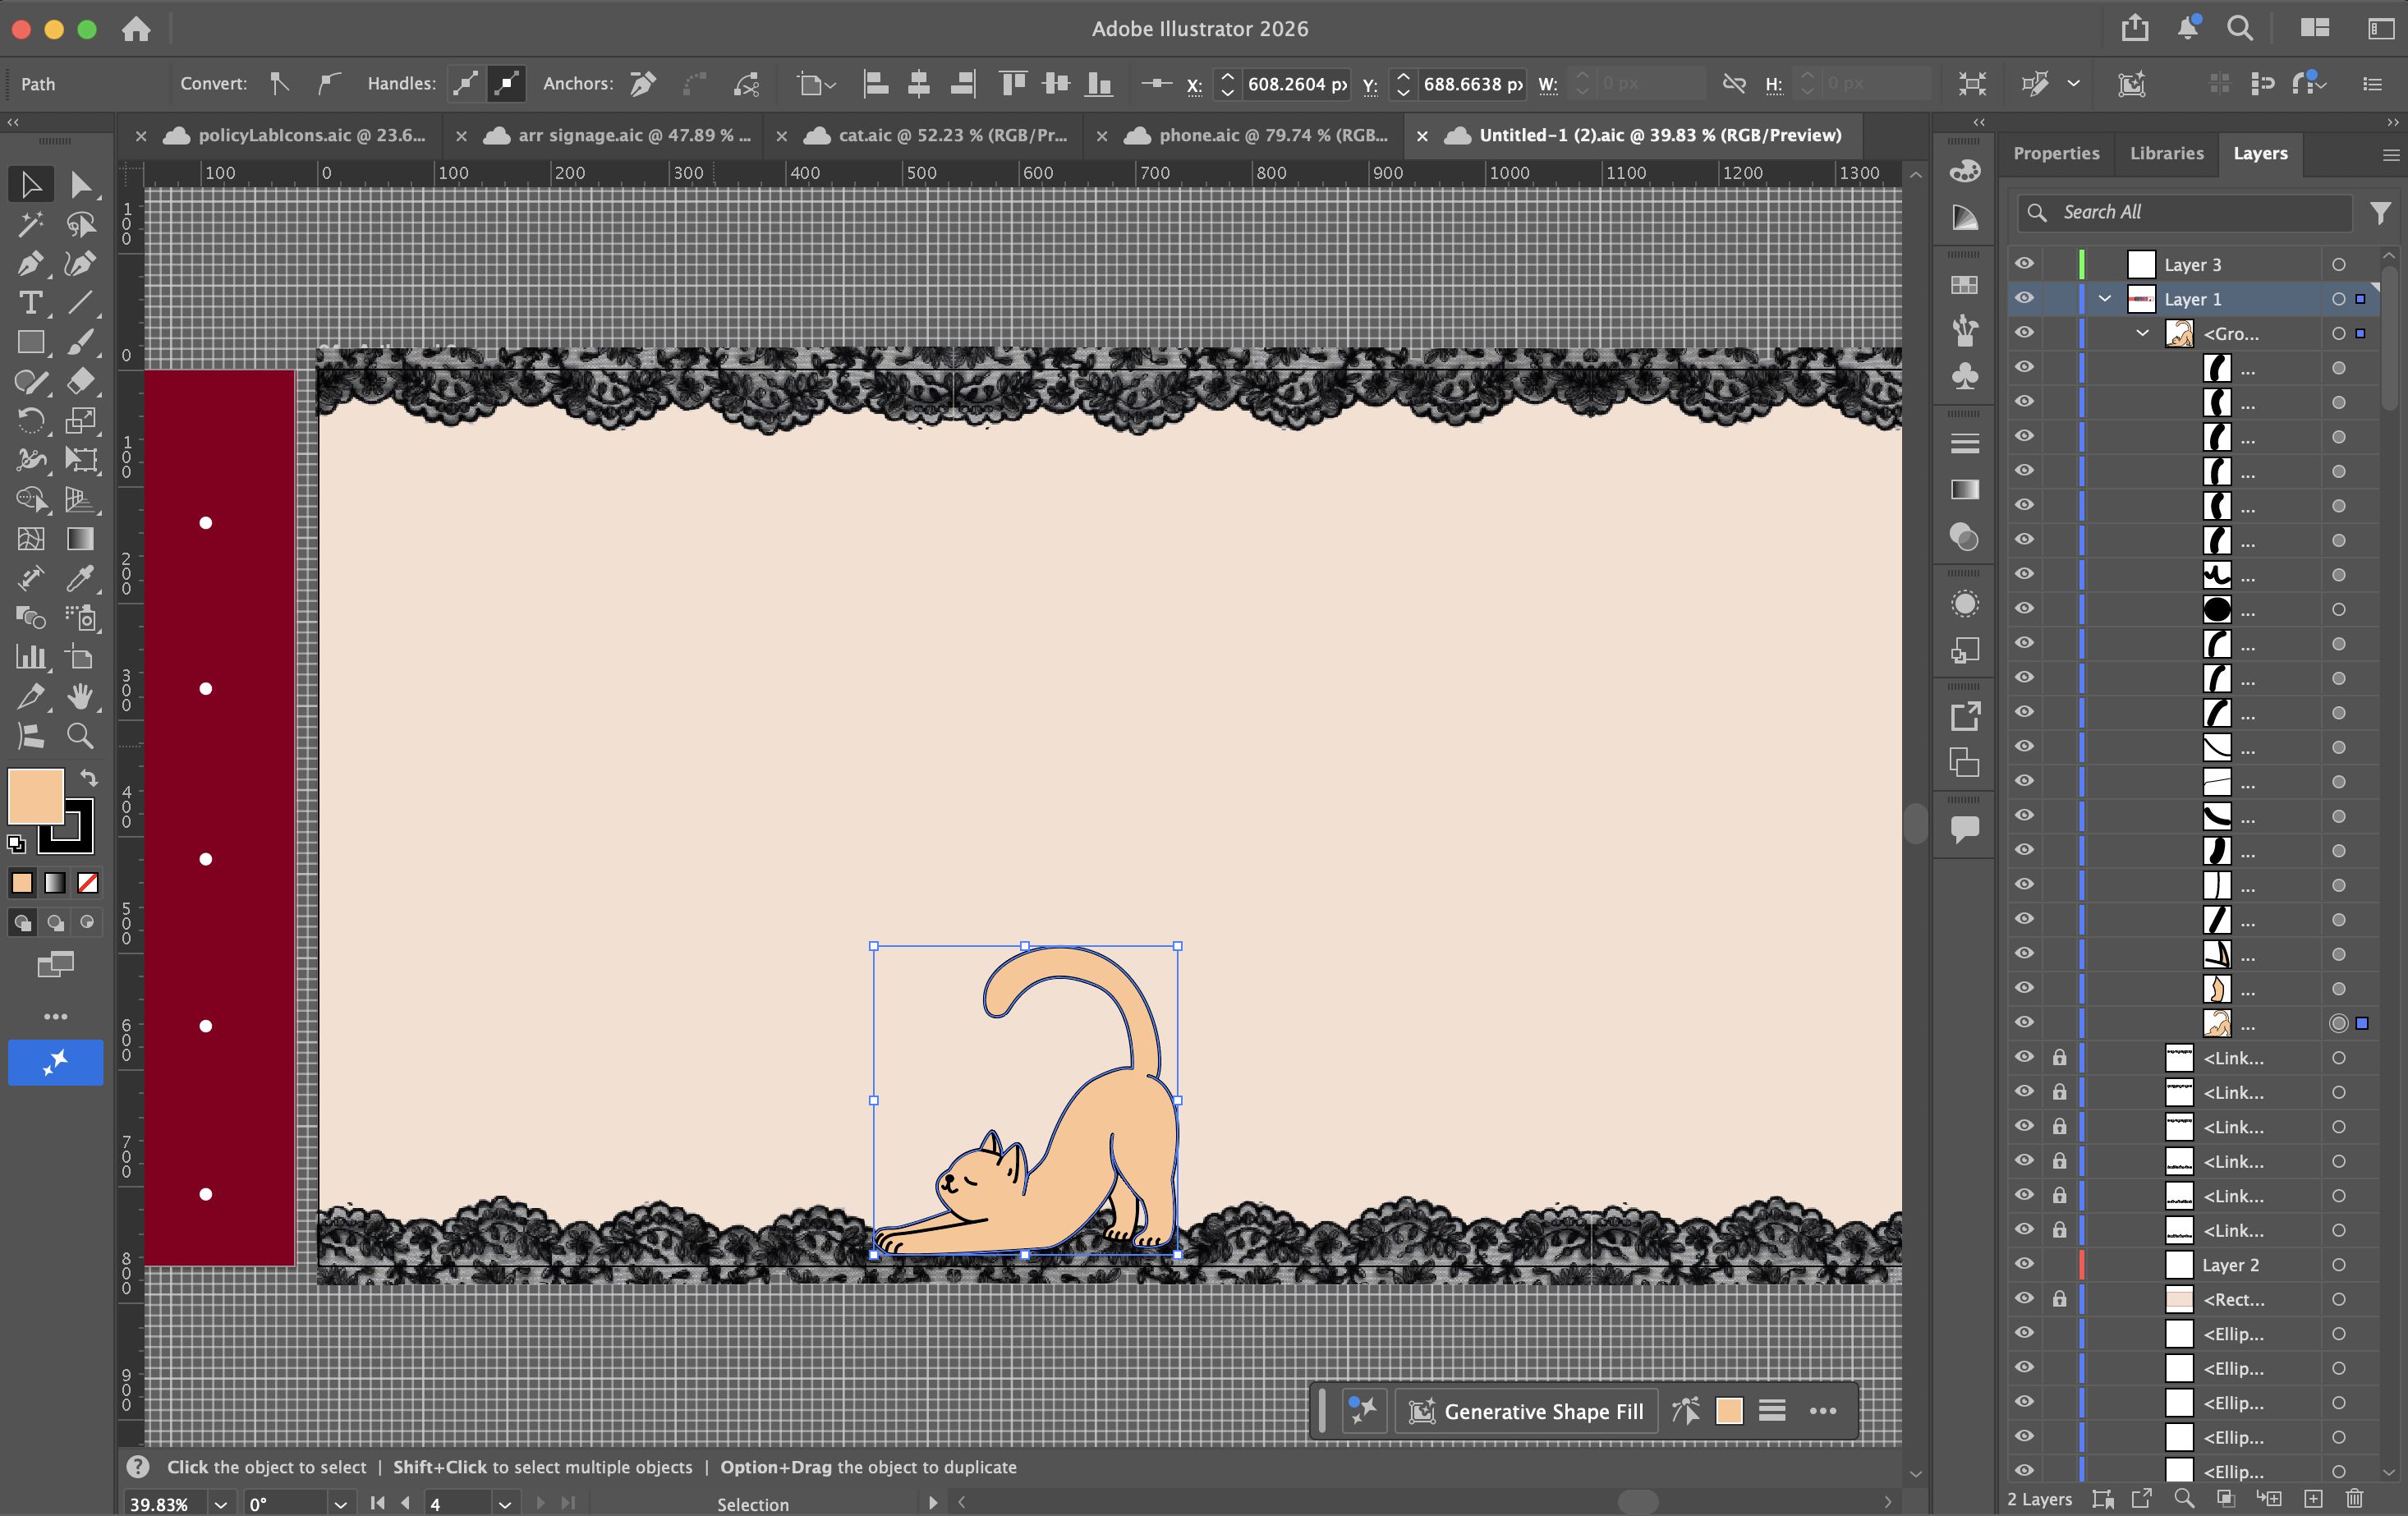This screenshot has height=1516, width=2408.
Task: Select the Rectangle tool
Action: click(30, 343)
